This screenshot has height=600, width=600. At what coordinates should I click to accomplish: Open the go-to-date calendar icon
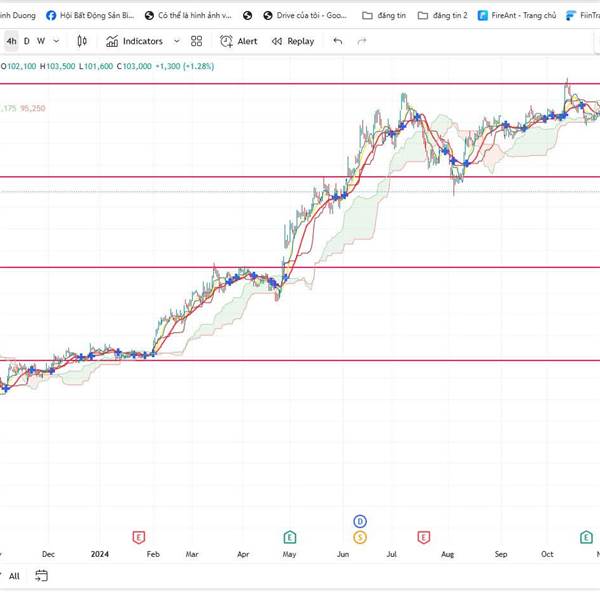pos(41,576)
